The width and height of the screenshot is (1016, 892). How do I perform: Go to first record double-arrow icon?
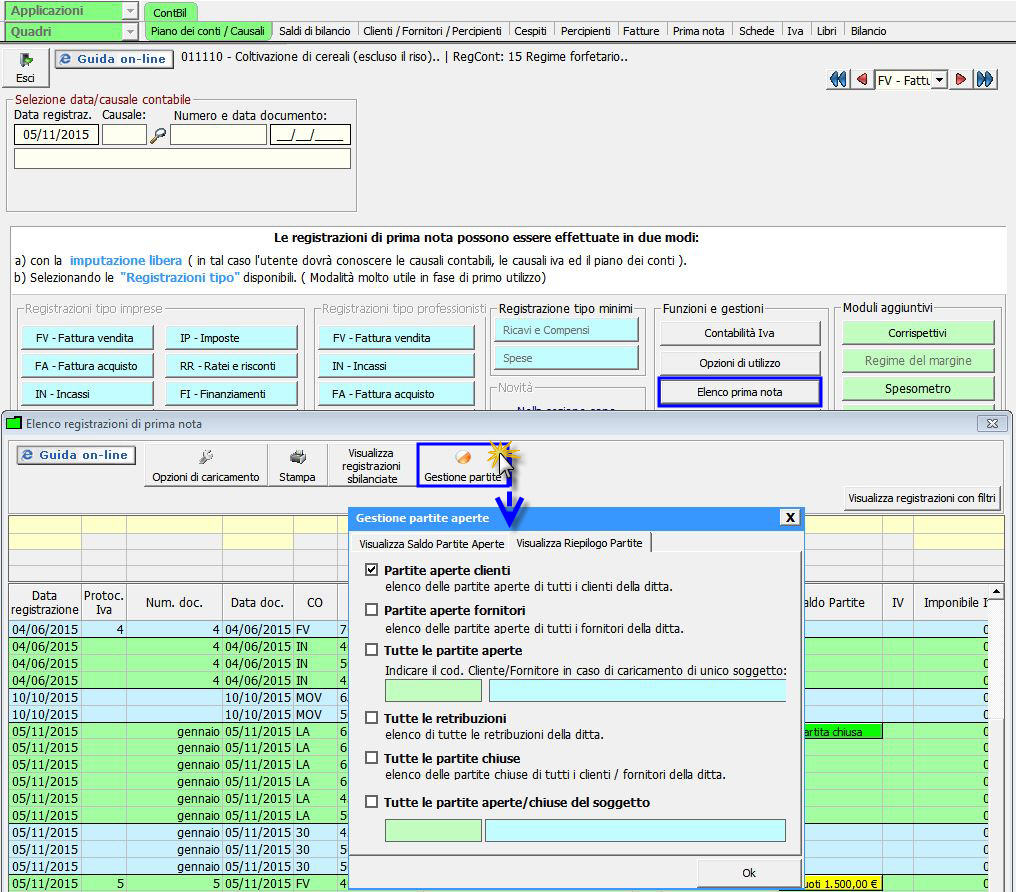838,80
